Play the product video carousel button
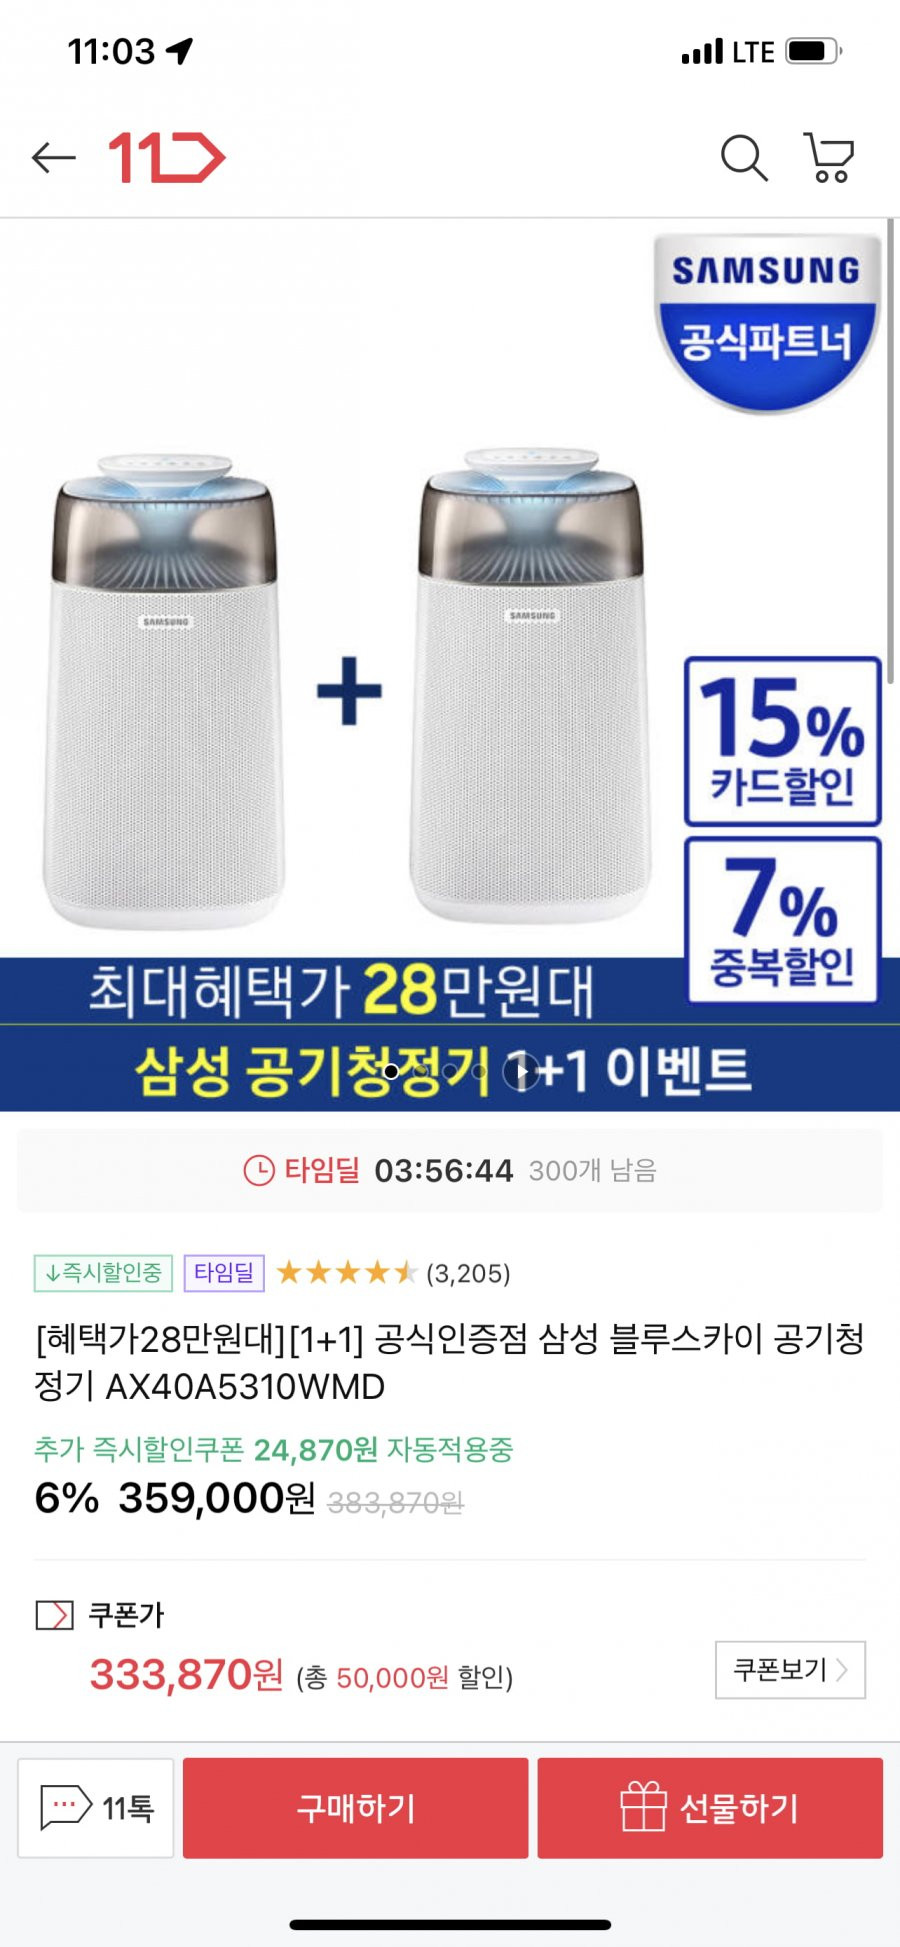This screenshot has width=900, height=1947. click(521, 1072)
